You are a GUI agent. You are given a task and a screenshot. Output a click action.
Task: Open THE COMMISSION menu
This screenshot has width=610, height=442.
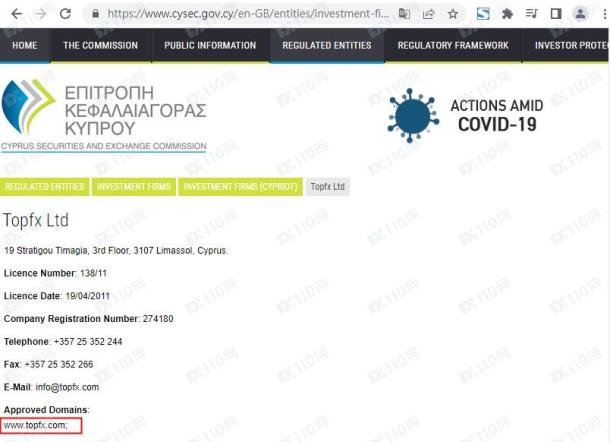pos(100,45)
